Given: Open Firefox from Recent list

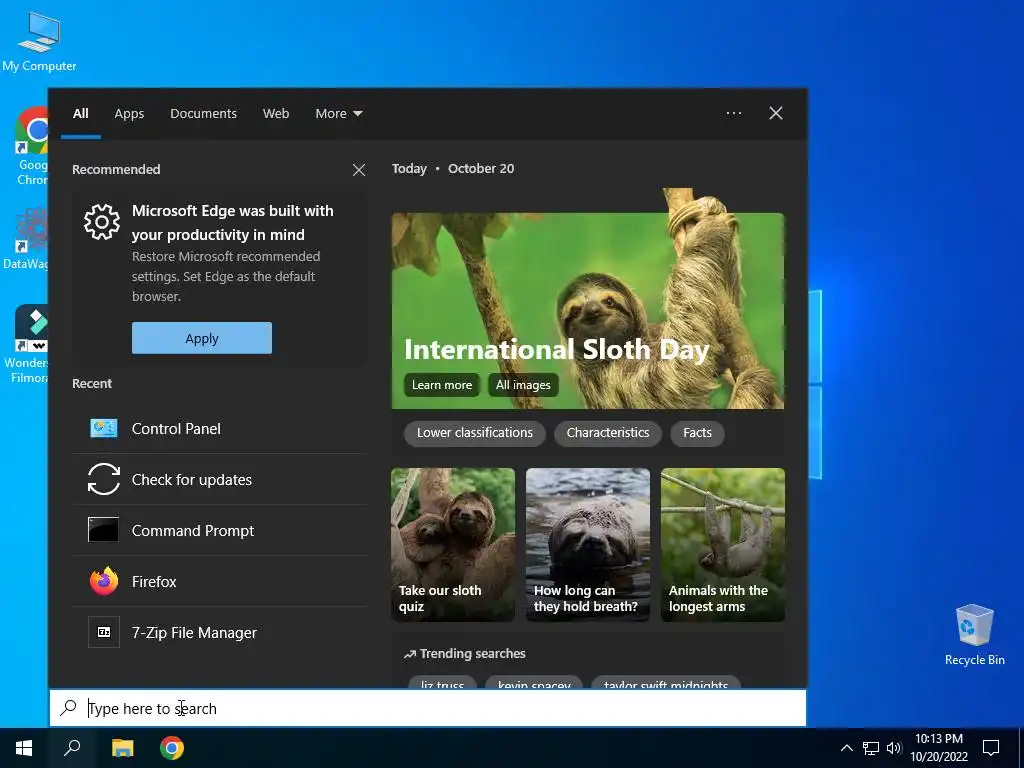Looking at the screenshot, I should [x=220, y=581].
